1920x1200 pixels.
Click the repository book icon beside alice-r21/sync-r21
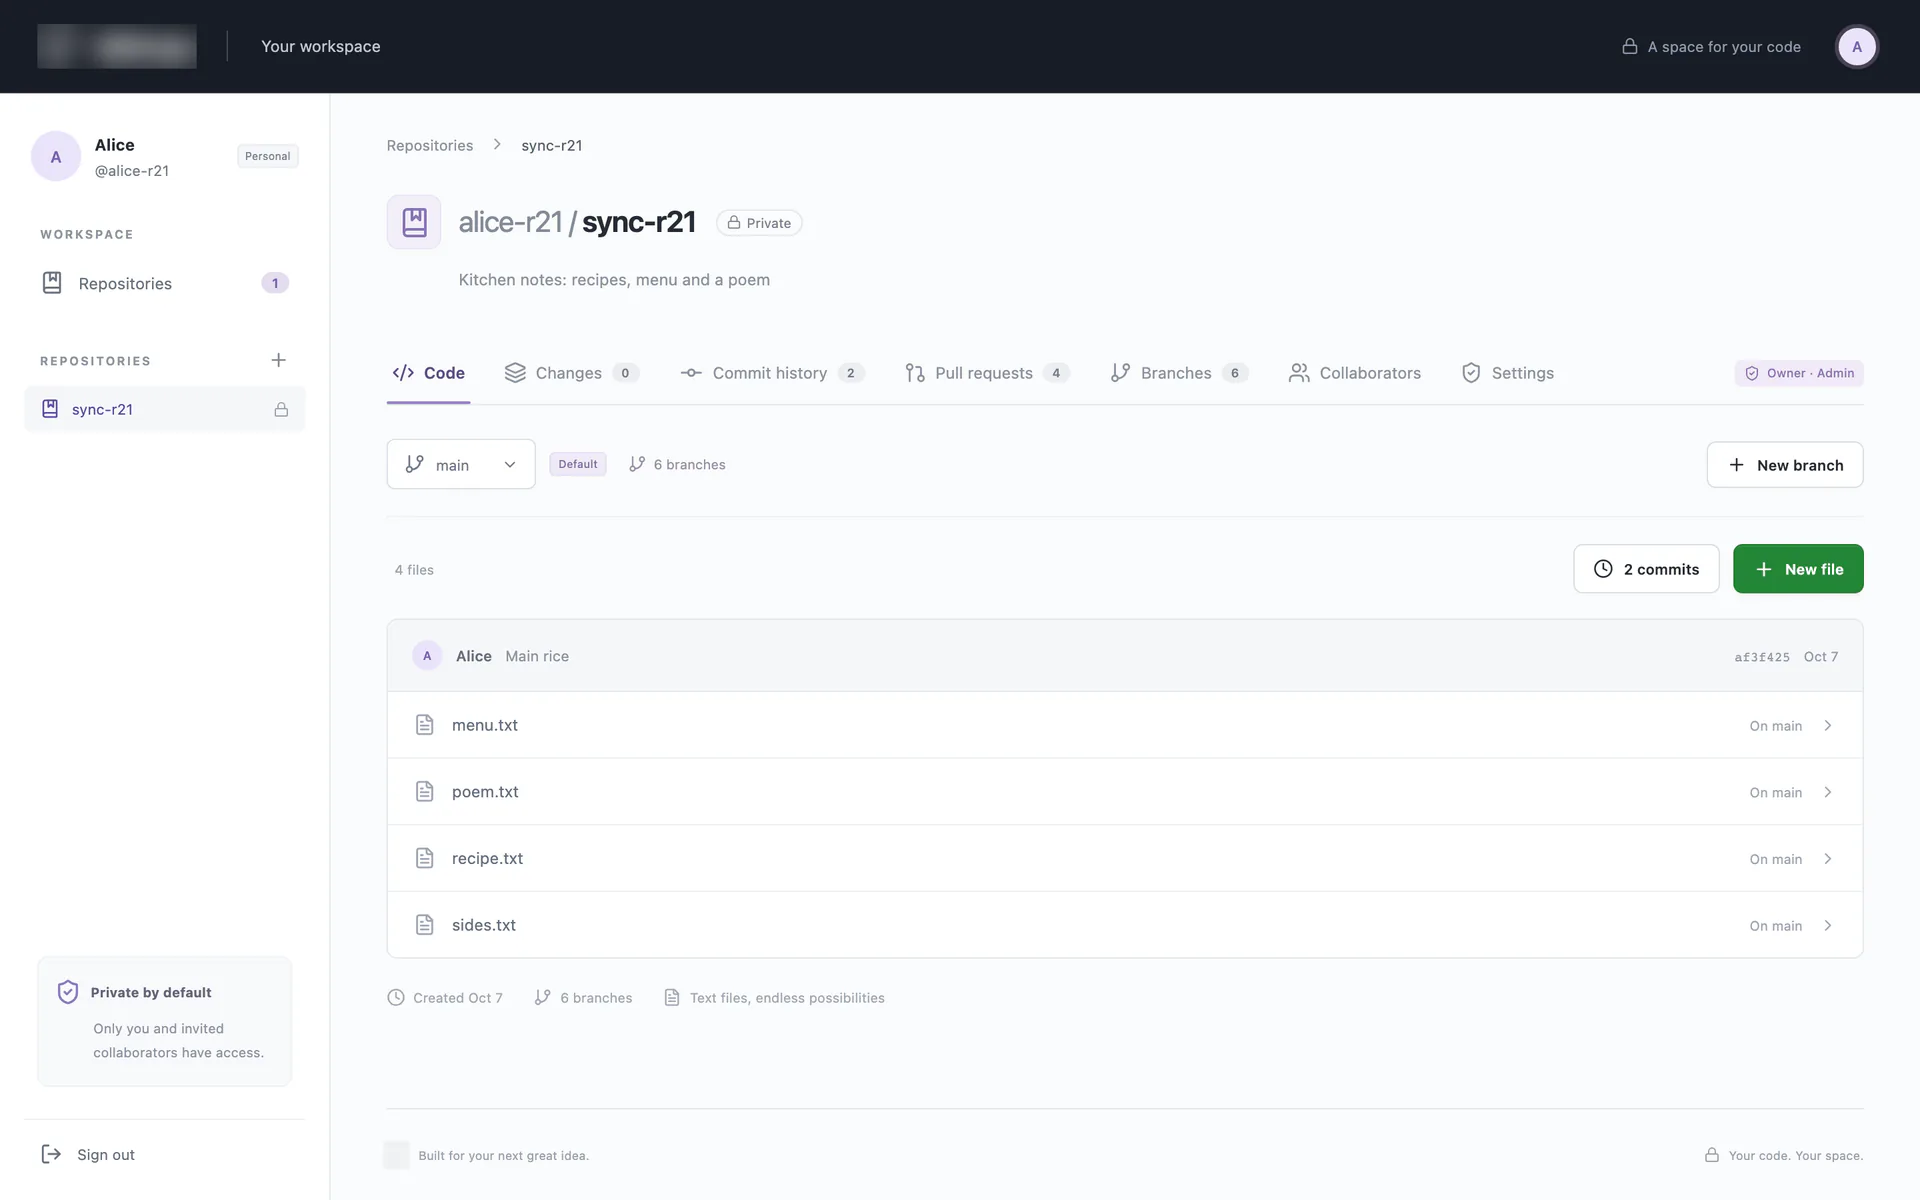[x=414, y=222]
